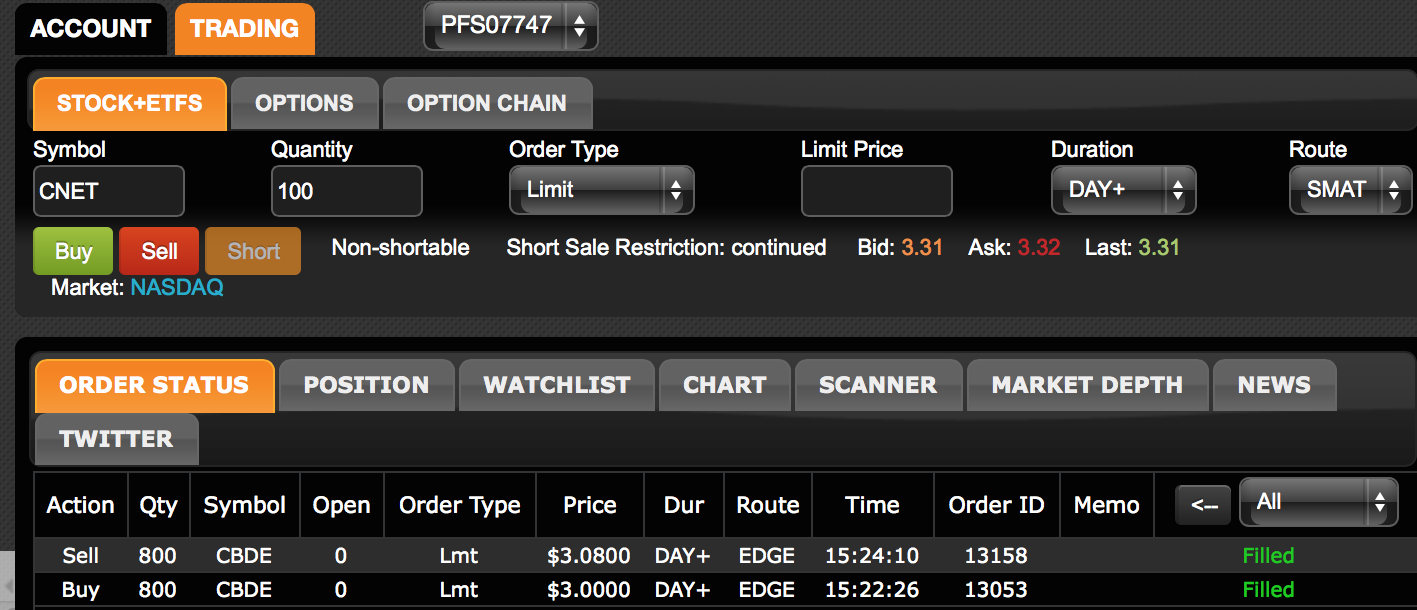Click the Short button

253,251
